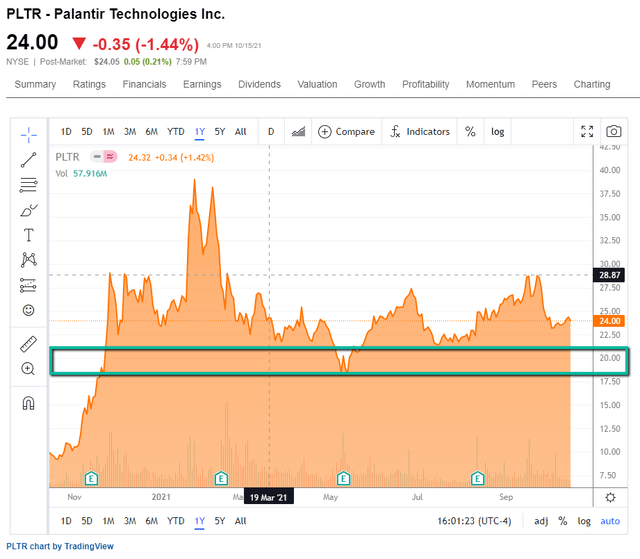Set top range to 1M

[x=109, y=132]
